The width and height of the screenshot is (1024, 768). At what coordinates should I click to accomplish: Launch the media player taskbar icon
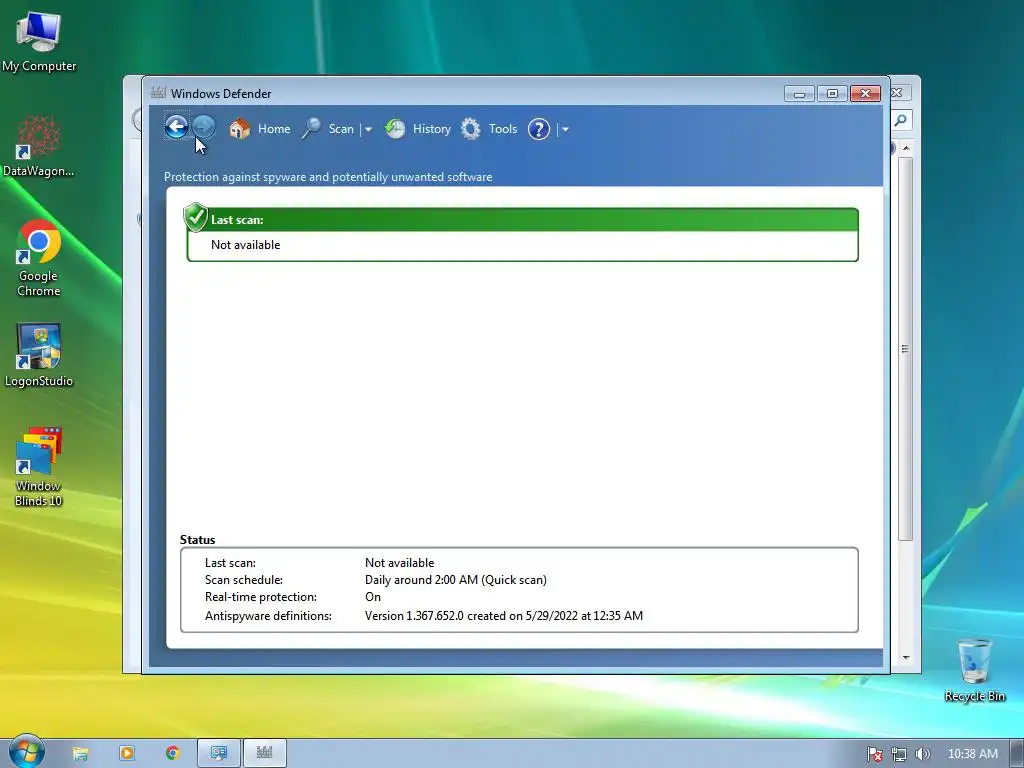[x=127, y=754]
